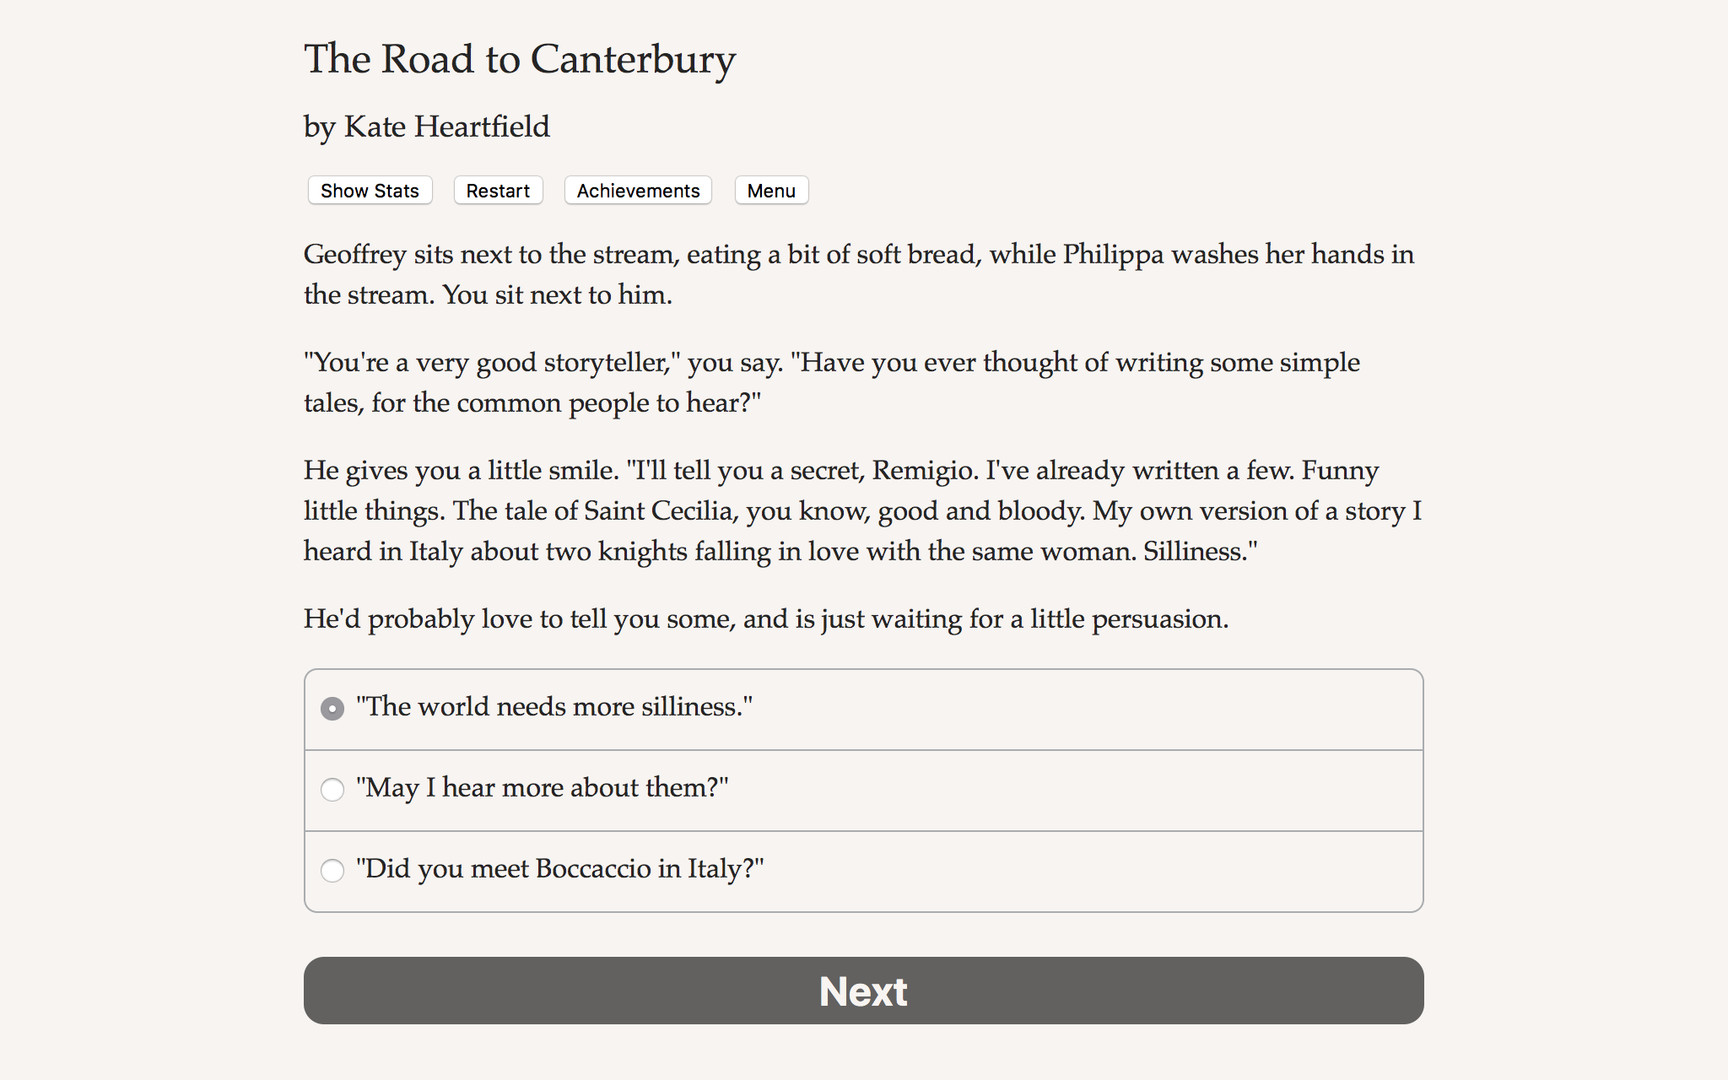Pick "Did you meet Boccaccio in Italy?"
The width and height of the screenshot is (1728, 1080).
pyautogui.click(x=560, y=870)
